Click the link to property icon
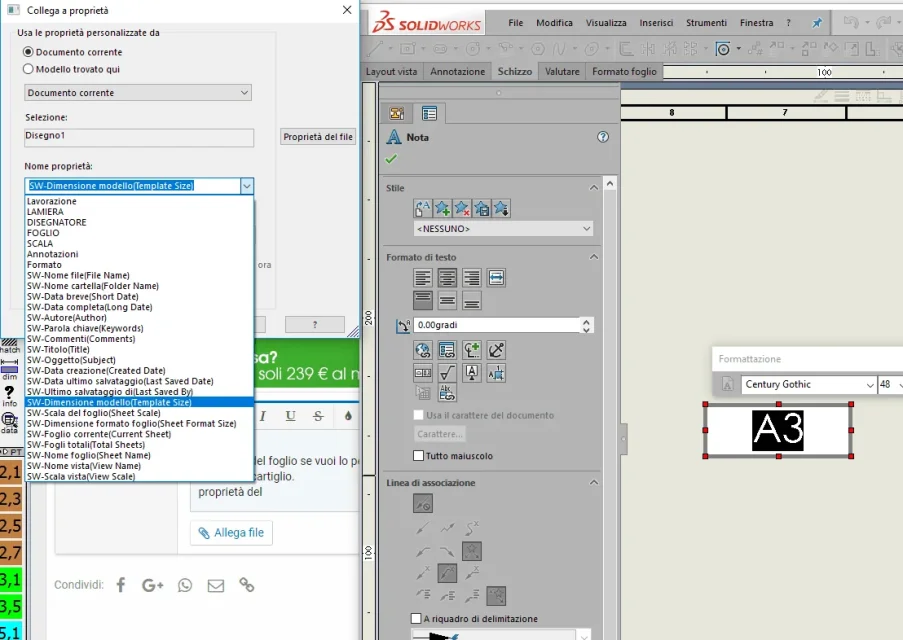903x640 pixels. coord(447,350)
